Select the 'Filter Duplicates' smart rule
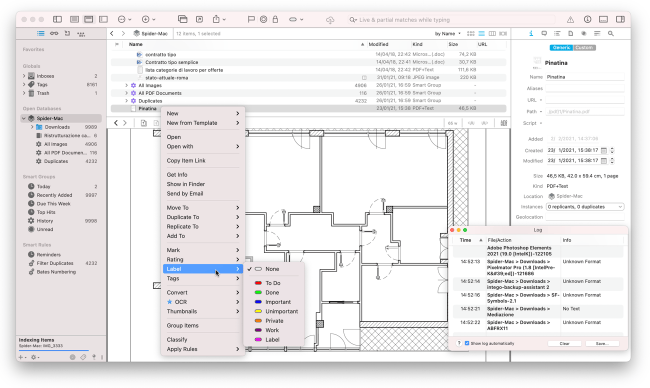The height and width of the screenshot is (388, 650). [x=55, y=263]
